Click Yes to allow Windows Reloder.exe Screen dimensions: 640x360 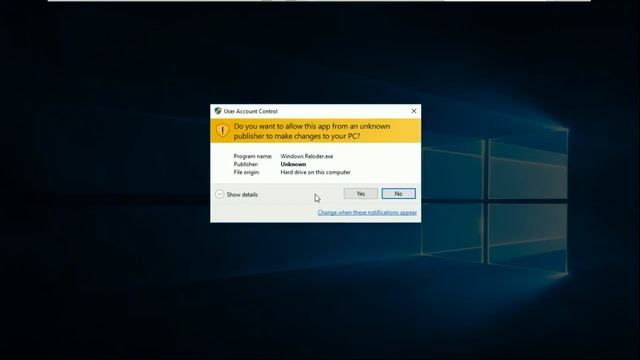(x=360, y=194)
